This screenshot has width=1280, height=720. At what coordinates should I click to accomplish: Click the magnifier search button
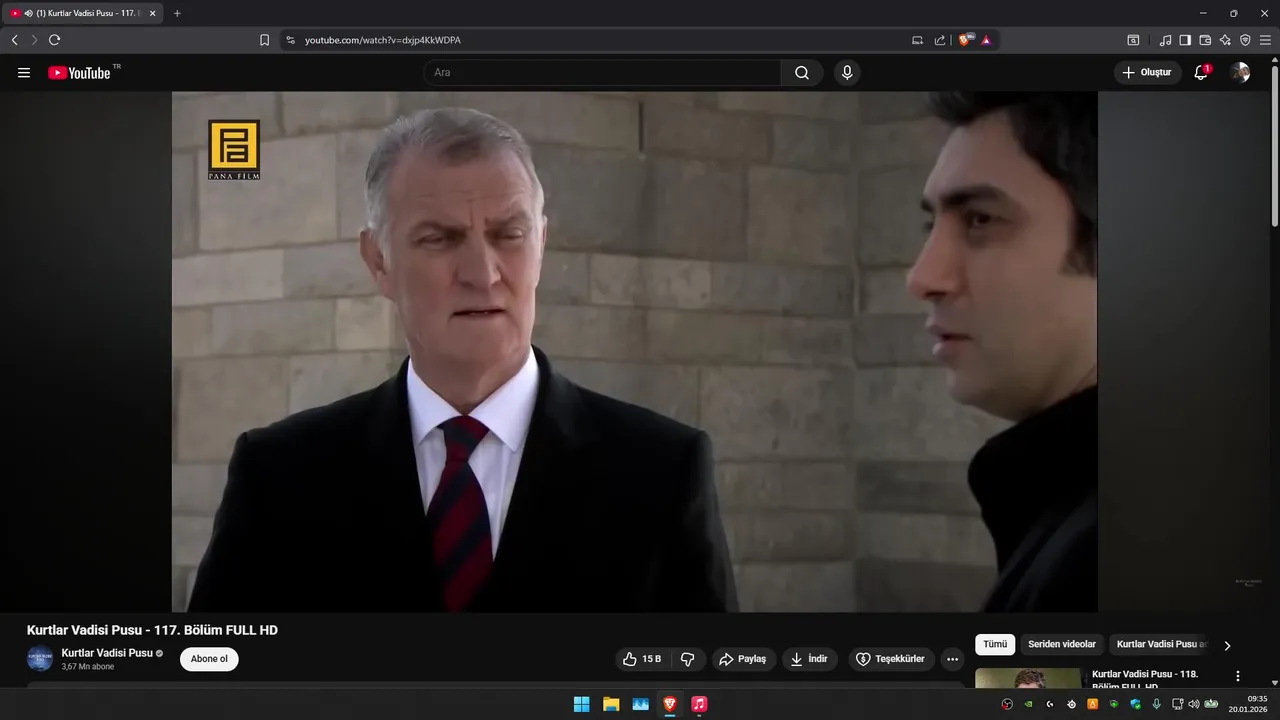click(802, 73)
